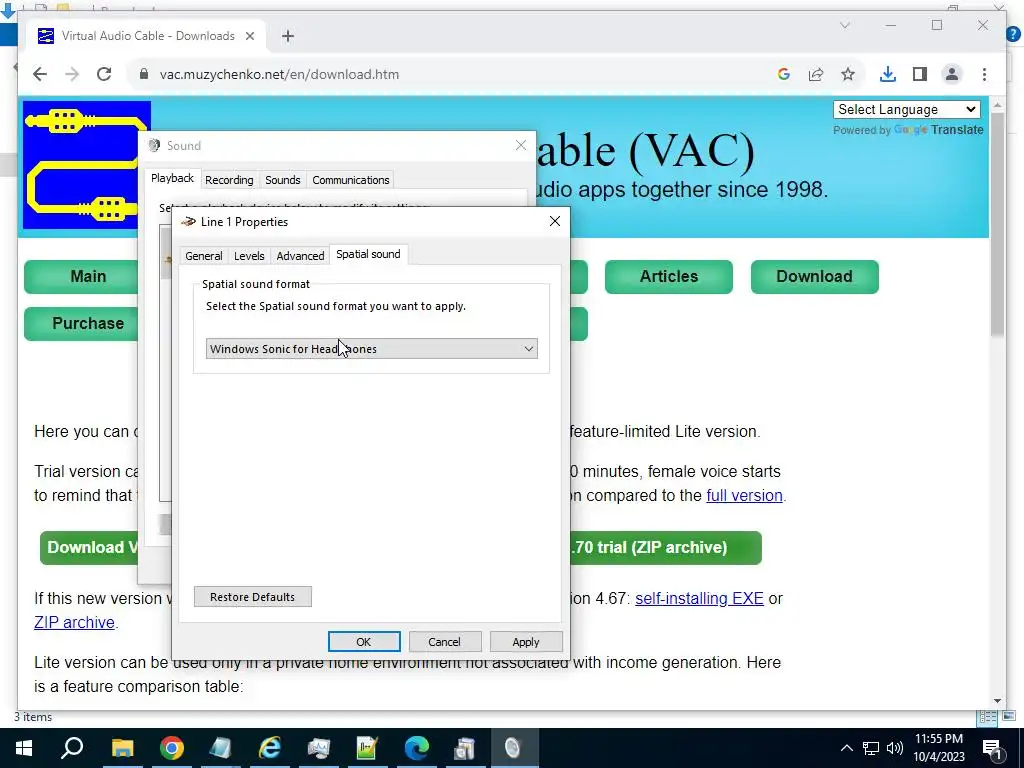Screen dimensions: 1024x768
Task: Bookmark this page with star icon
Action: (848, 74)
